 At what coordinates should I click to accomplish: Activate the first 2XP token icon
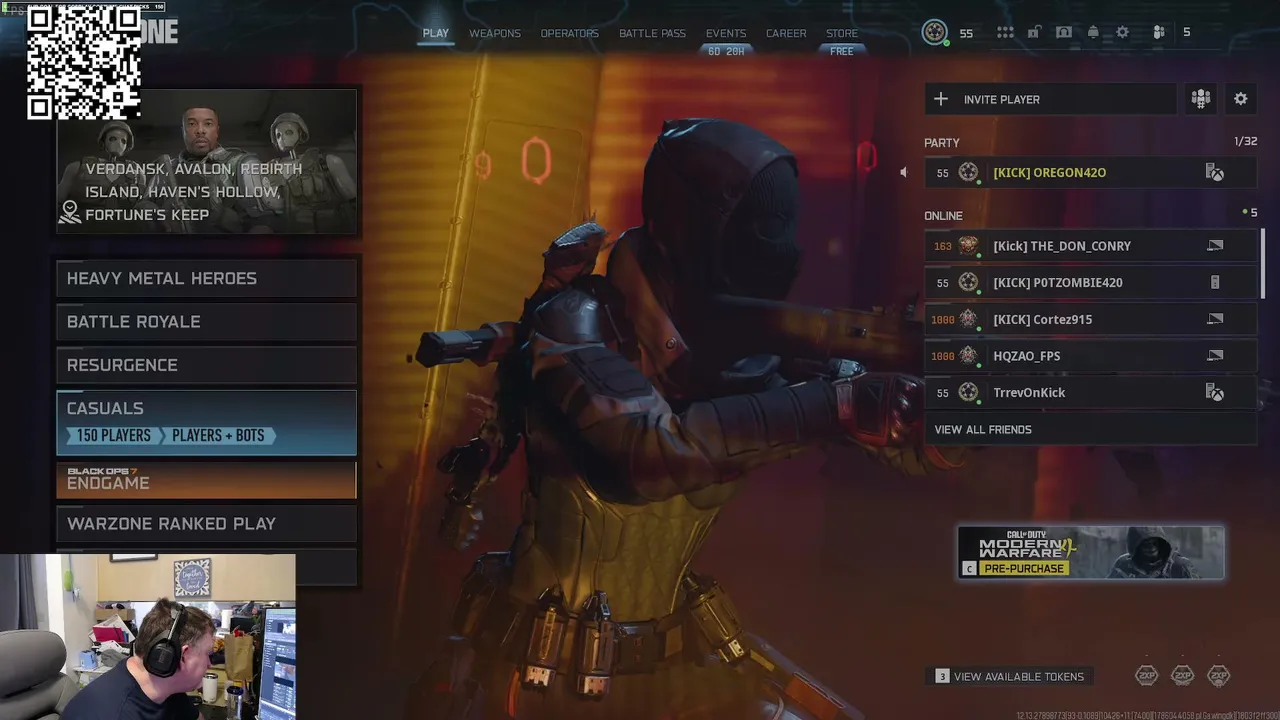[1146, 676]
